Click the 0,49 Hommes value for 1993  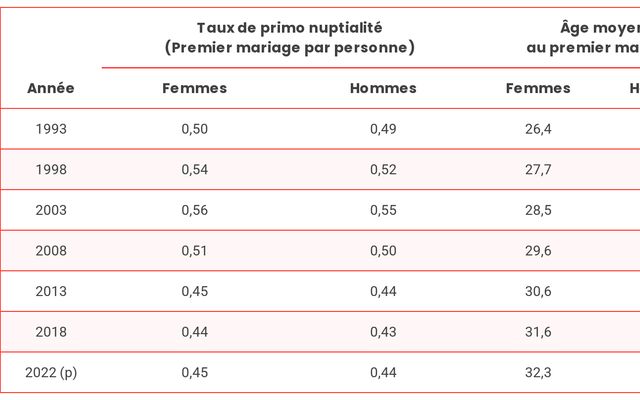coord(383,129)
